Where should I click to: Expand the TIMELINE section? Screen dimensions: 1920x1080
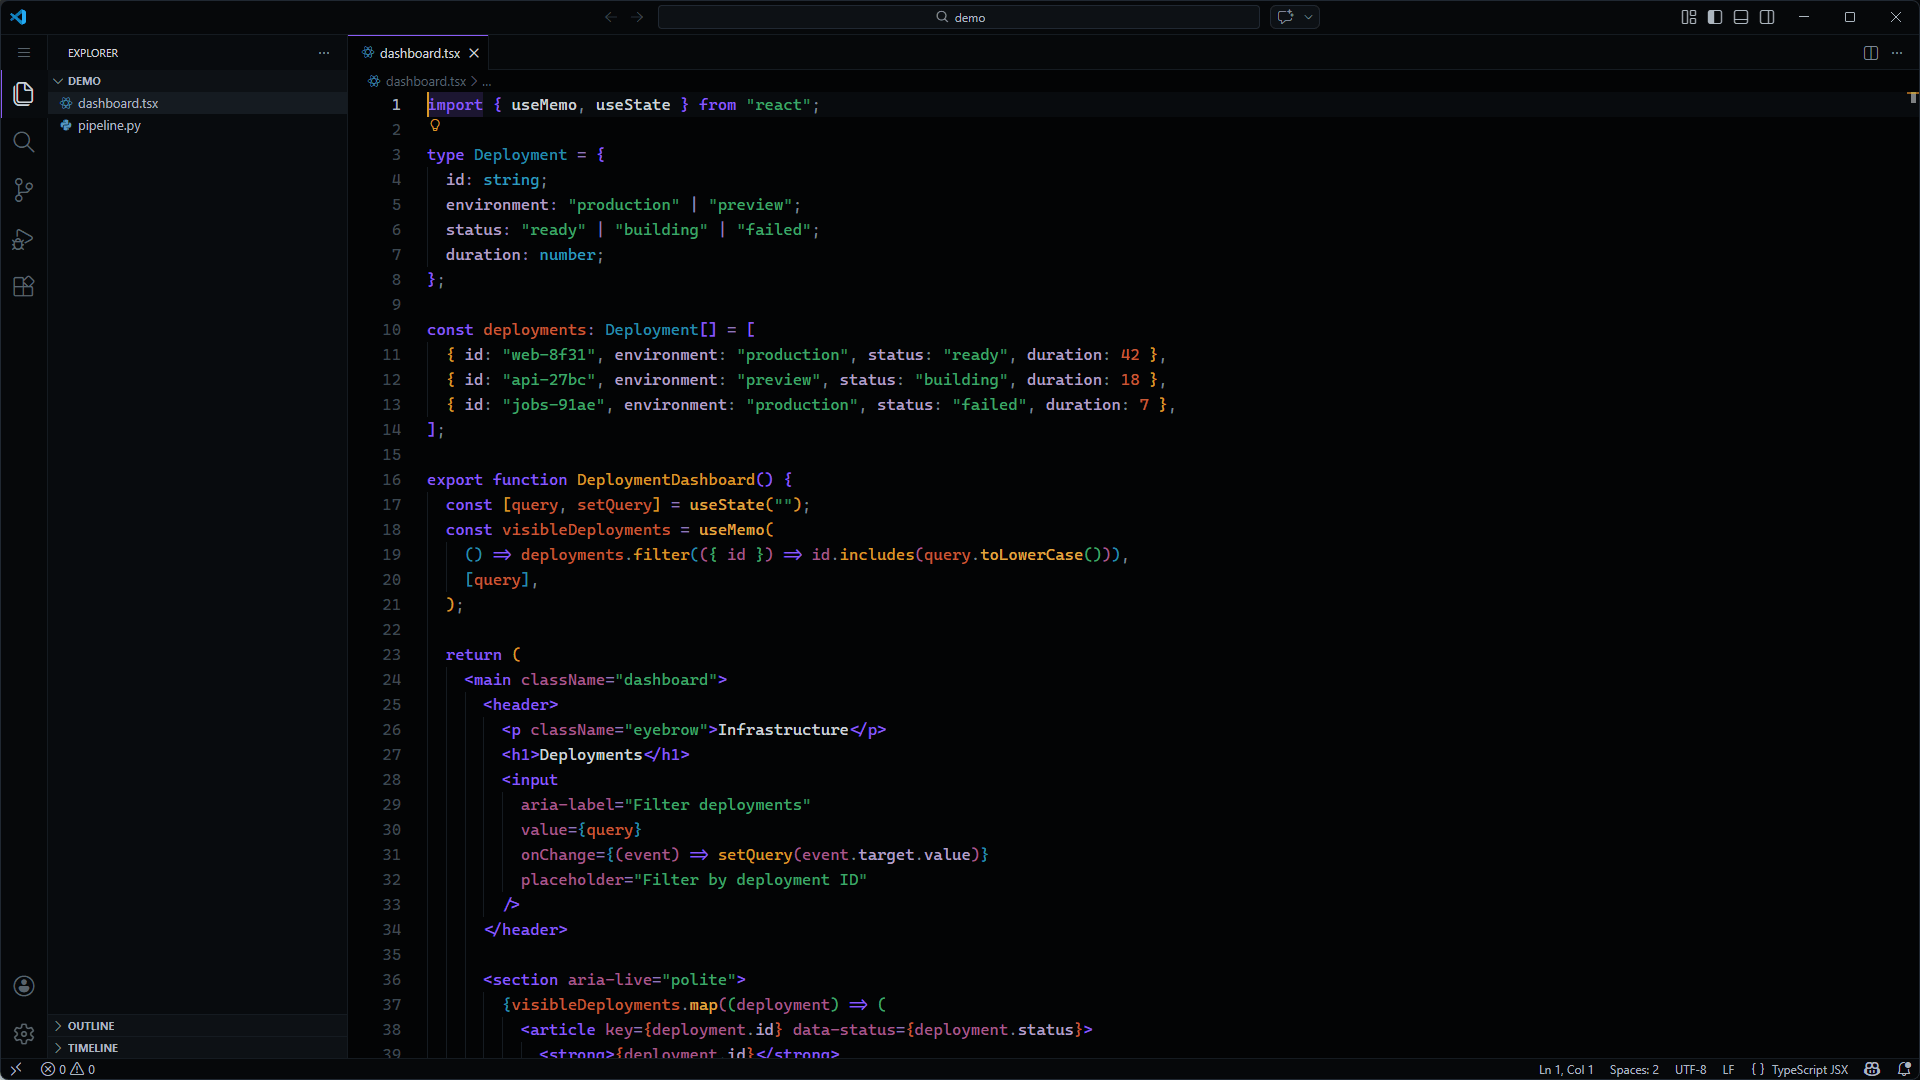[198, 1048]
